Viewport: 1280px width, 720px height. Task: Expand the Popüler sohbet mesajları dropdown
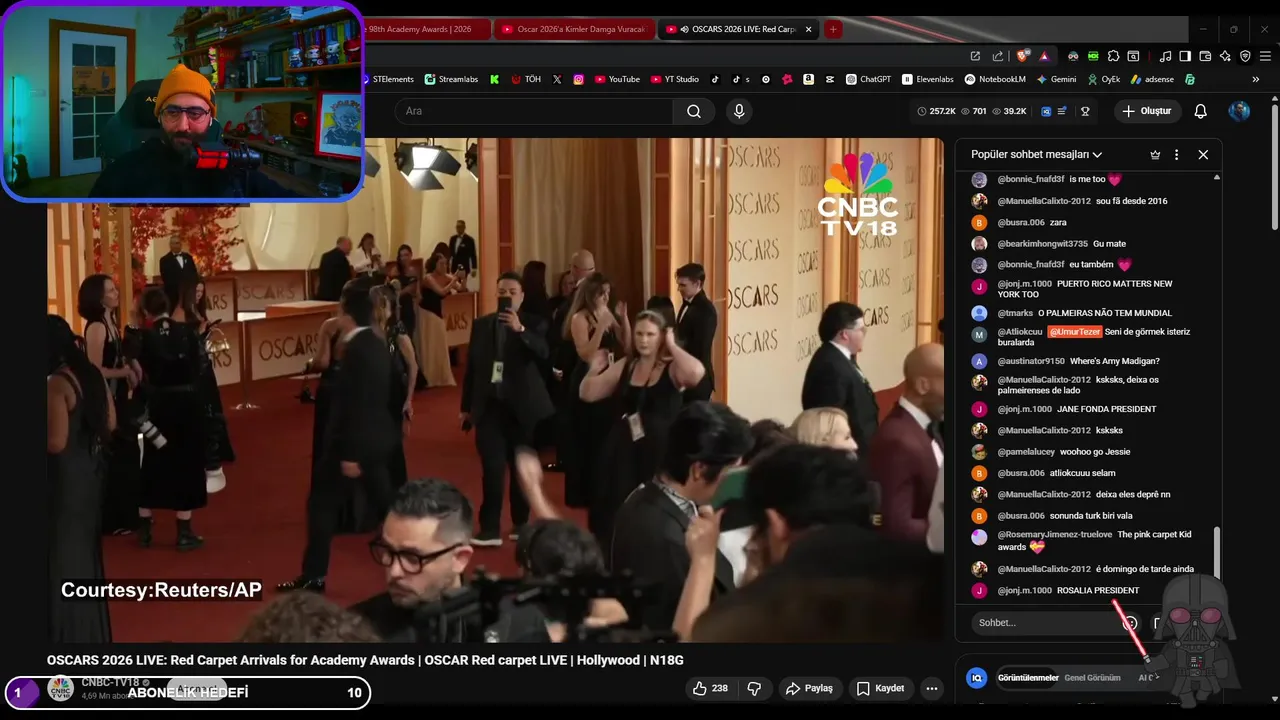point(1036,155)
